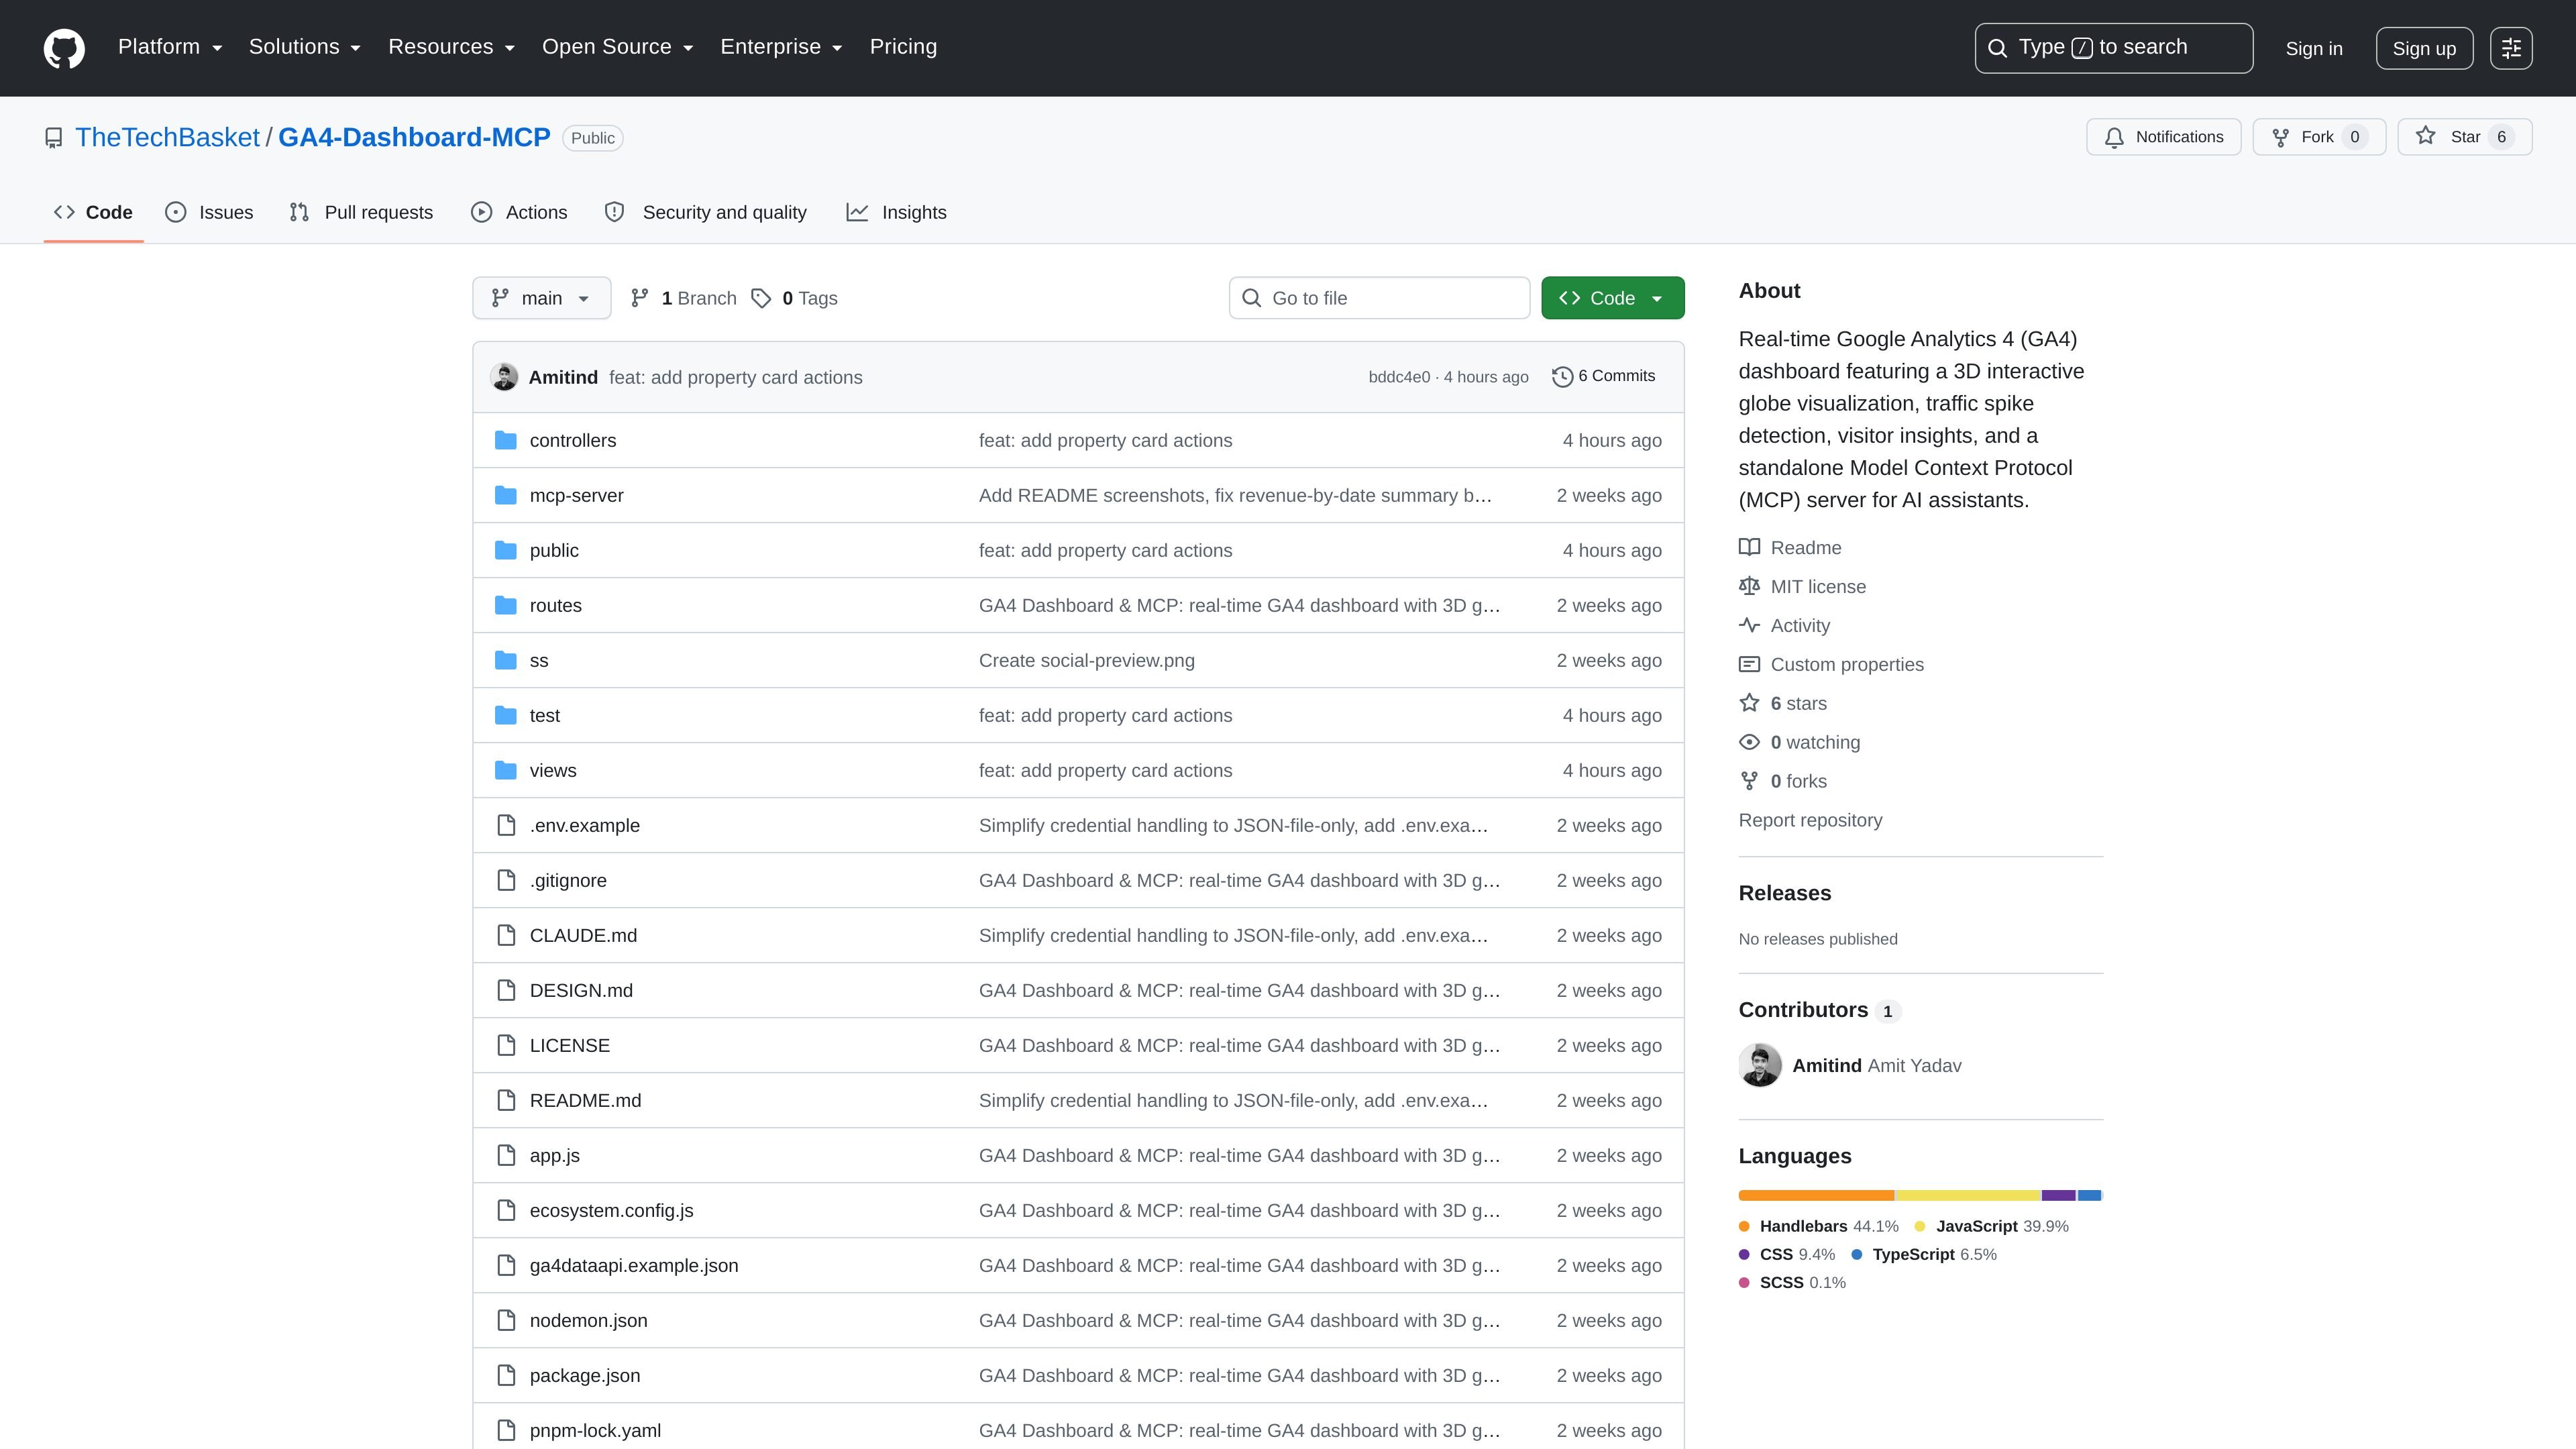Expand the Solutions menu

[x=305, y=47]
